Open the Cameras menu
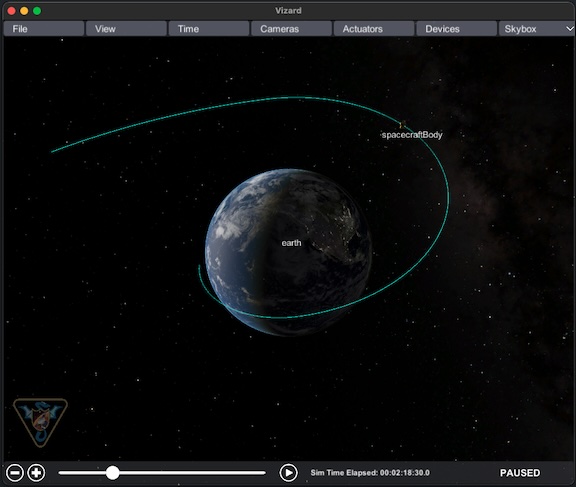 [291, 29]
